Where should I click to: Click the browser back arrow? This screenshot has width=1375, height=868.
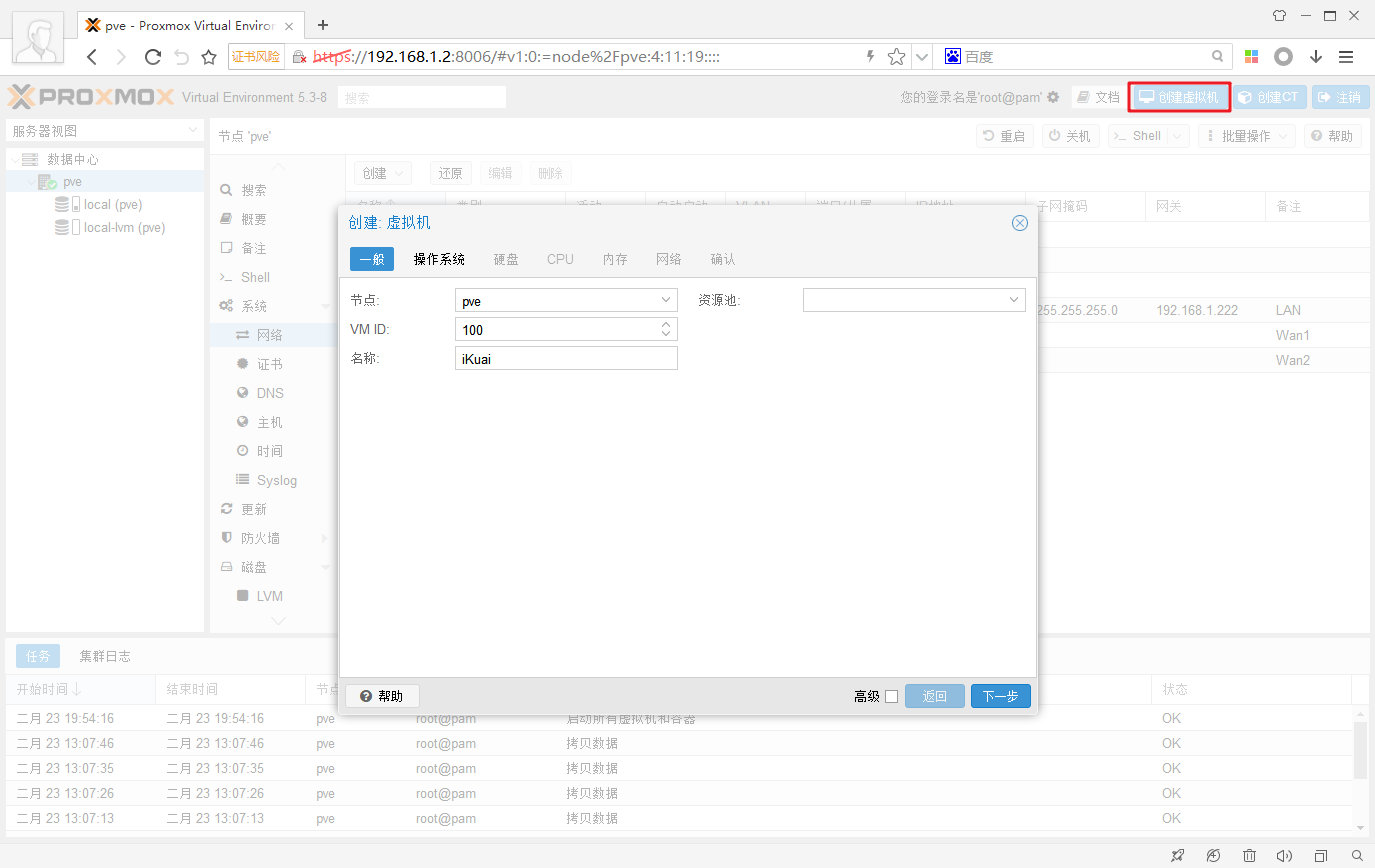(92, 57)
